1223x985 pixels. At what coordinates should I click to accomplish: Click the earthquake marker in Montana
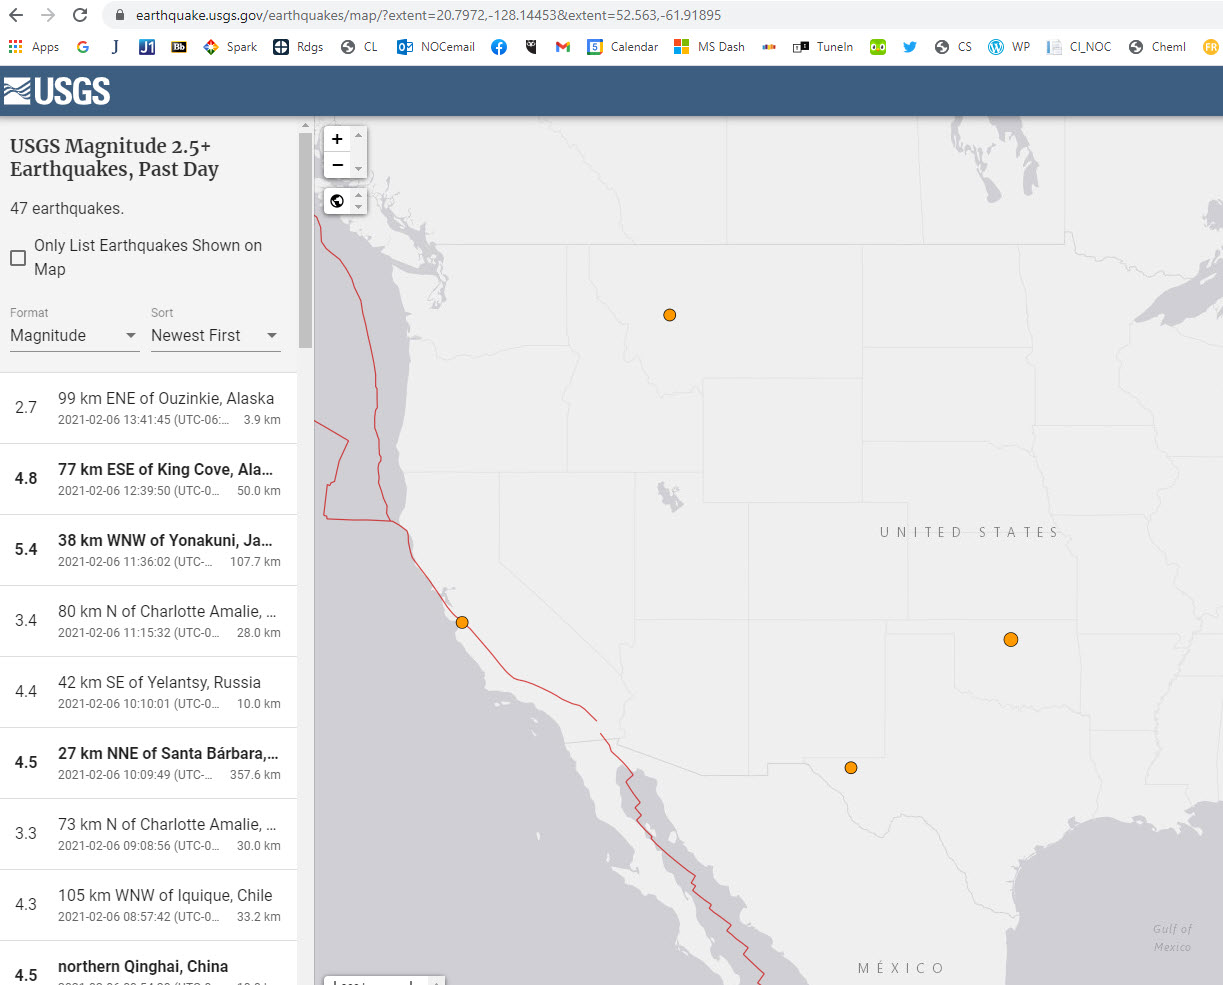click(670, 315)
